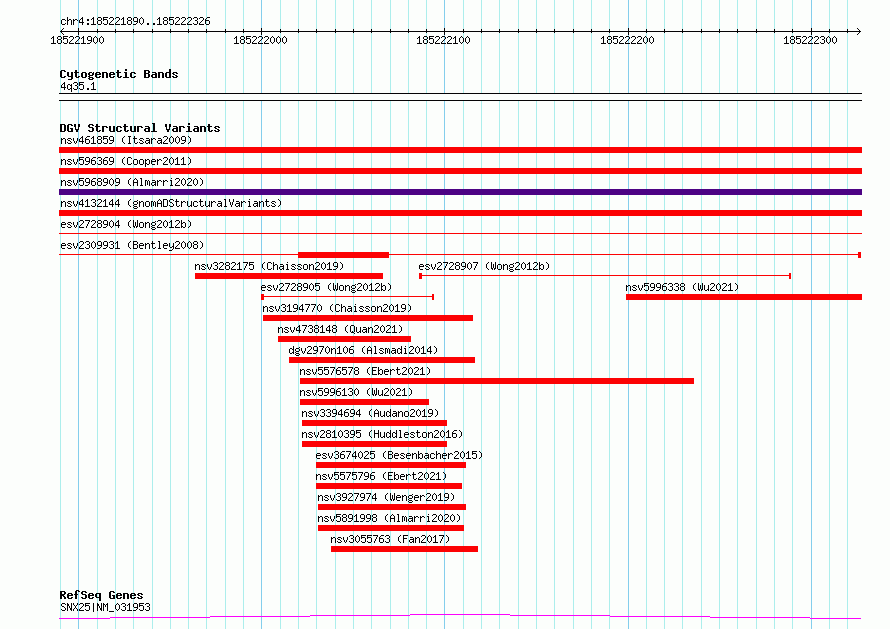
Task: Click ruler position 185221900
Action: 77,40
